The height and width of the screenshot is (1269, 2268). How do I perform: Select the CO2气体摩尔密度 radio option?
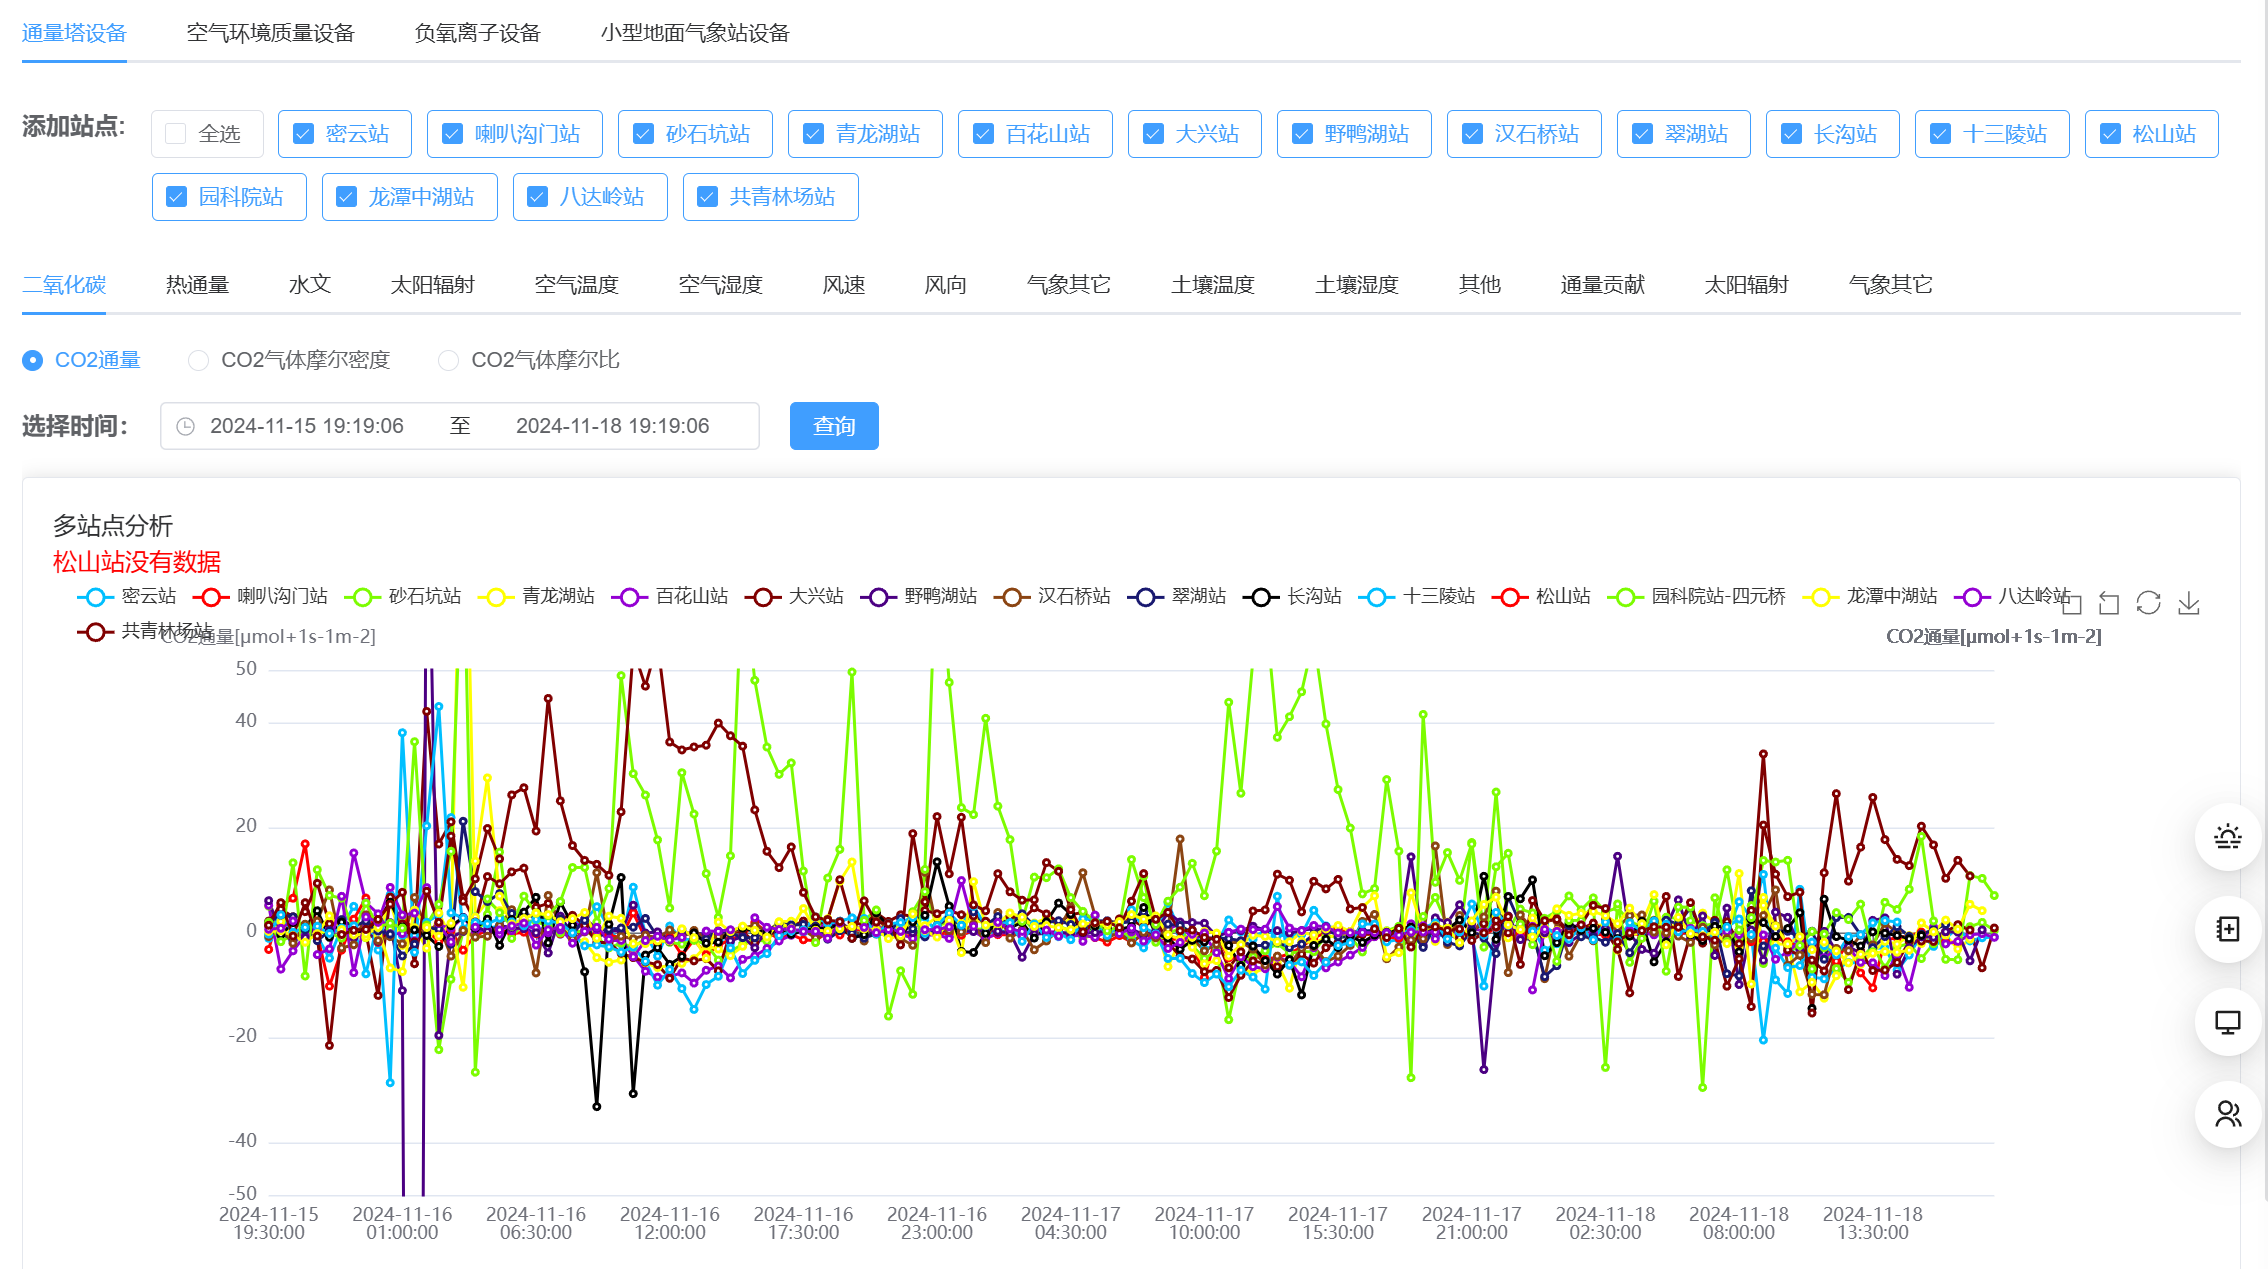point(199,360)
